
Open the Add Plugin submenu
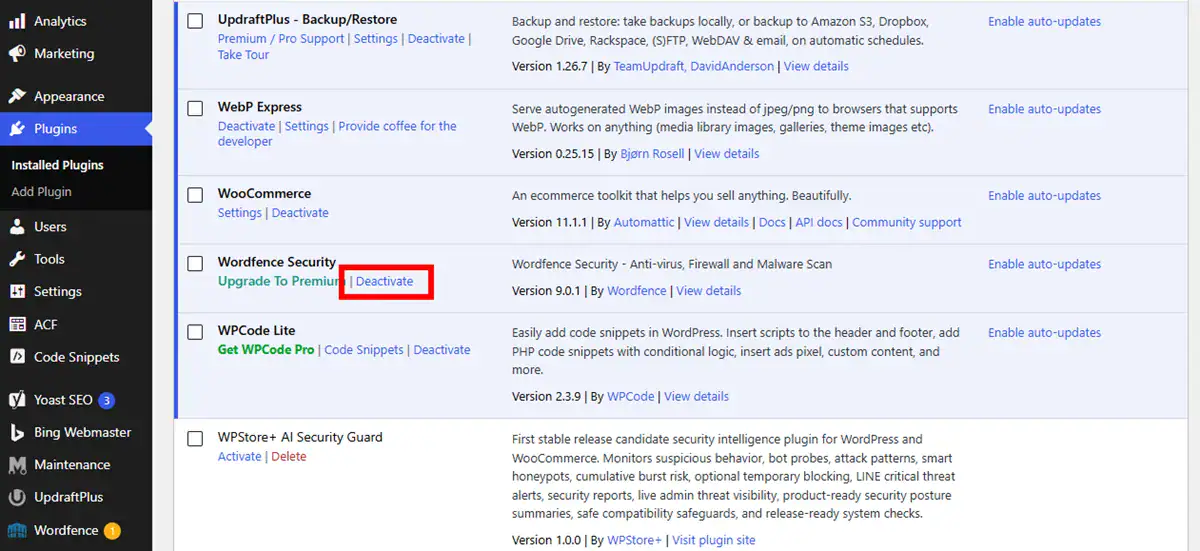[41, 192]
